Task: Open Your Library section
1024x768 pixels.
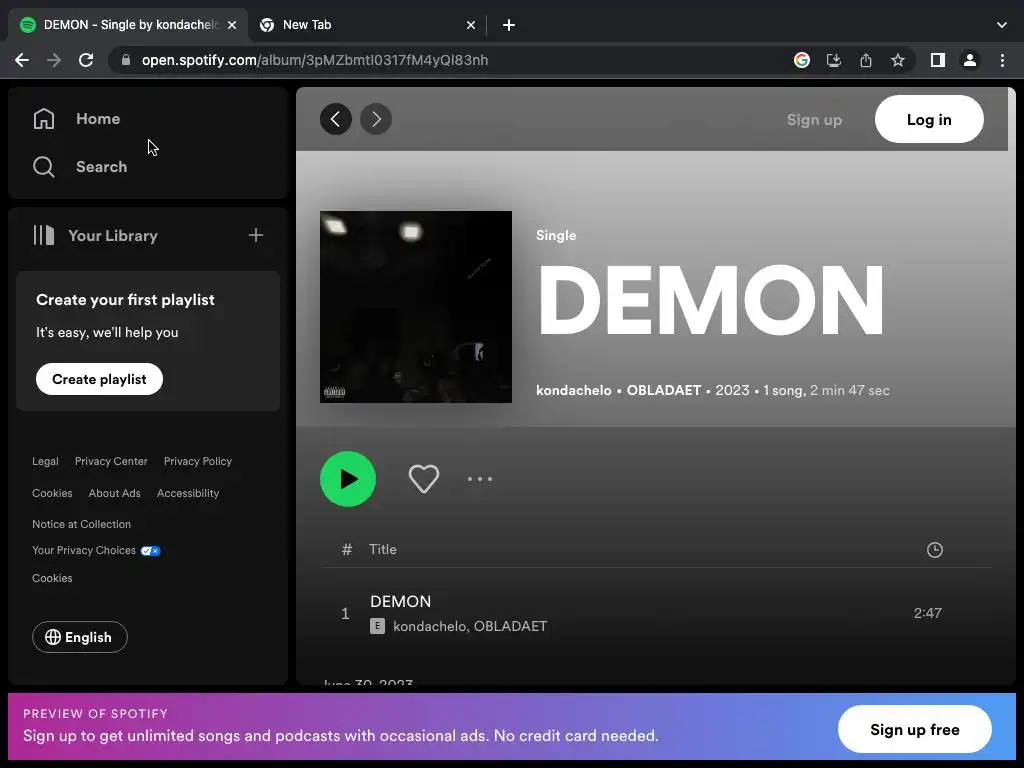Action: click(95, 235)
